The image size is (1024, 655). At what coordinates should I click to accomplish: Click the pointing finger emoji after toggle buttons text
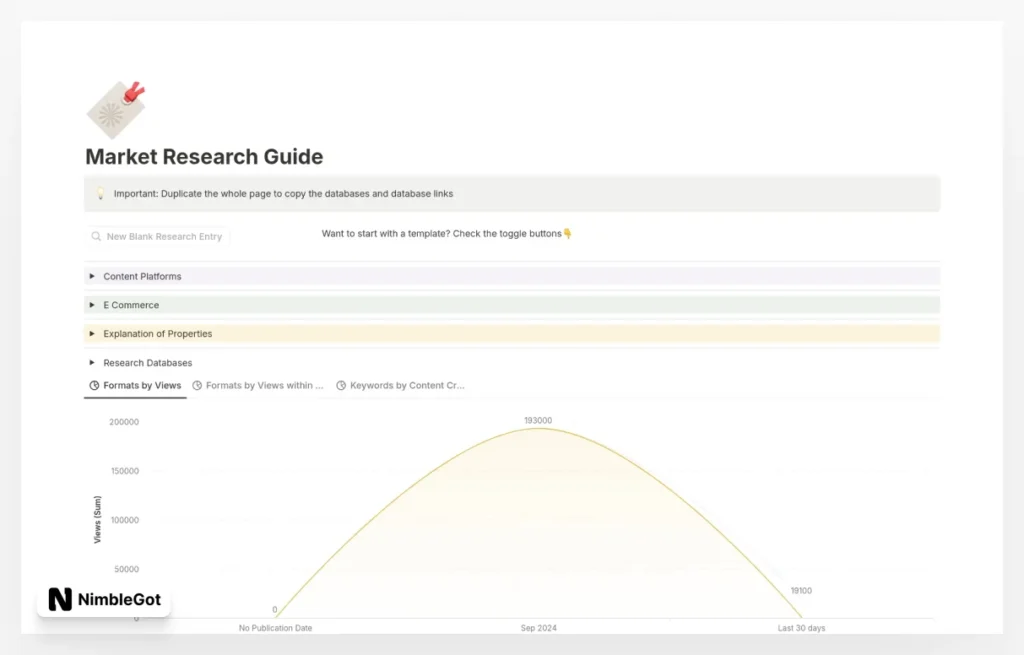pos(567,233)
